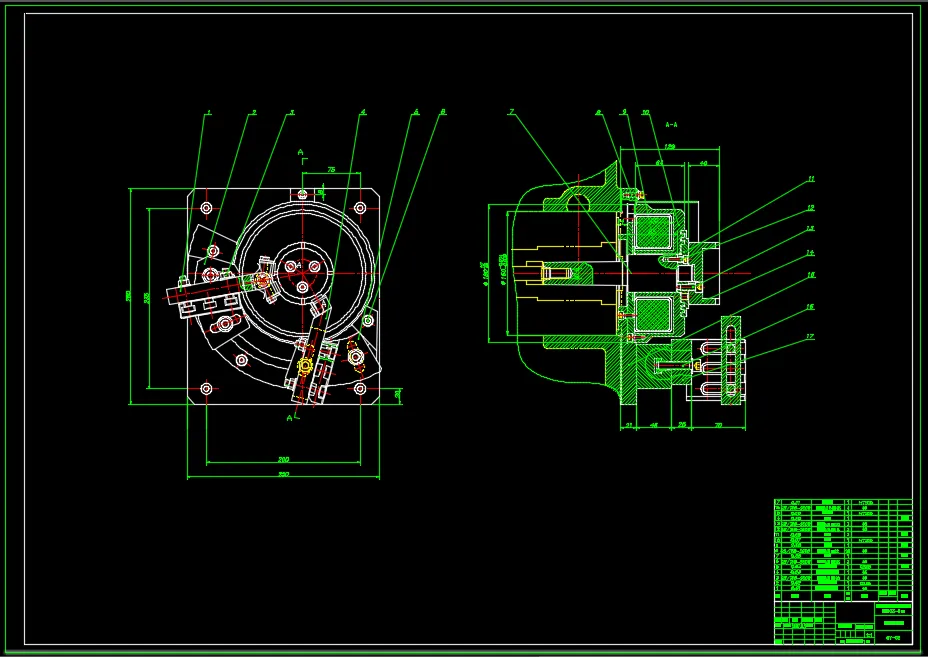Select part balloon number 11 label
Screen dimensions: 928x657
tap(810, 179)
